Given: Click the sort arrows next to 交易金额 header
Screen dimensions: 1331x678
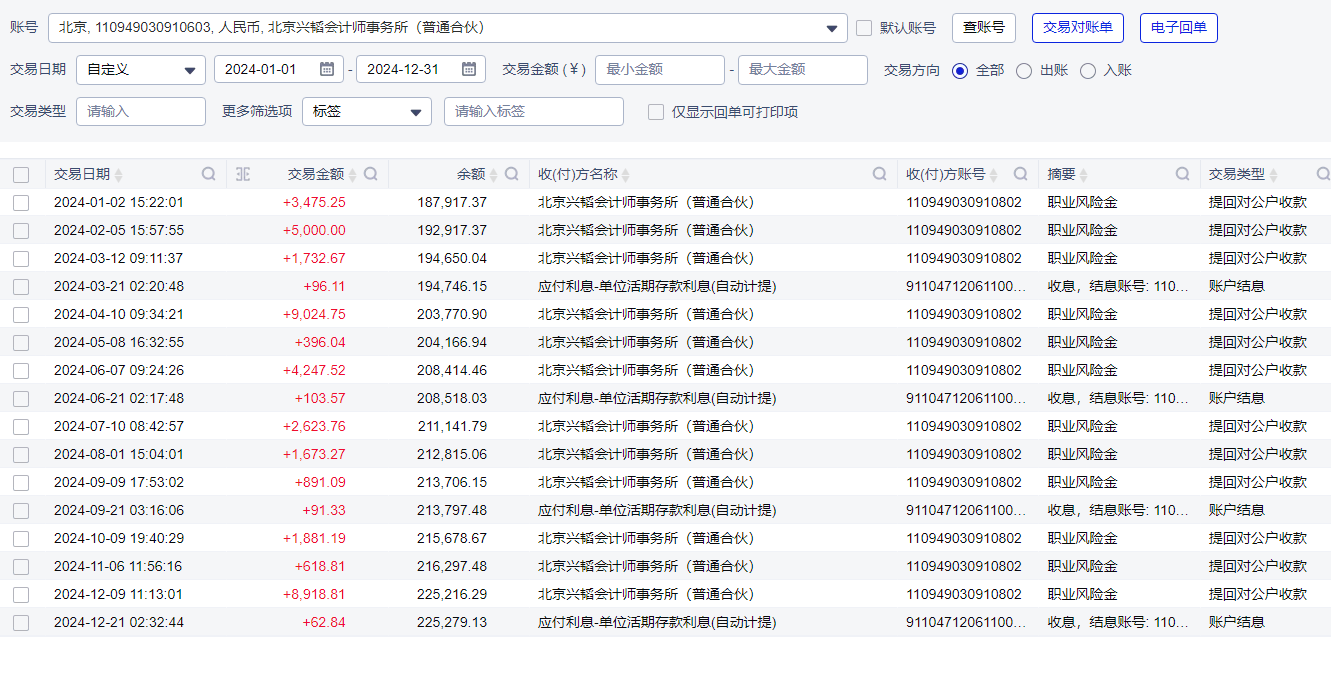Looking at the screenshot, I should pyautogui.click(x=352, y=175).
